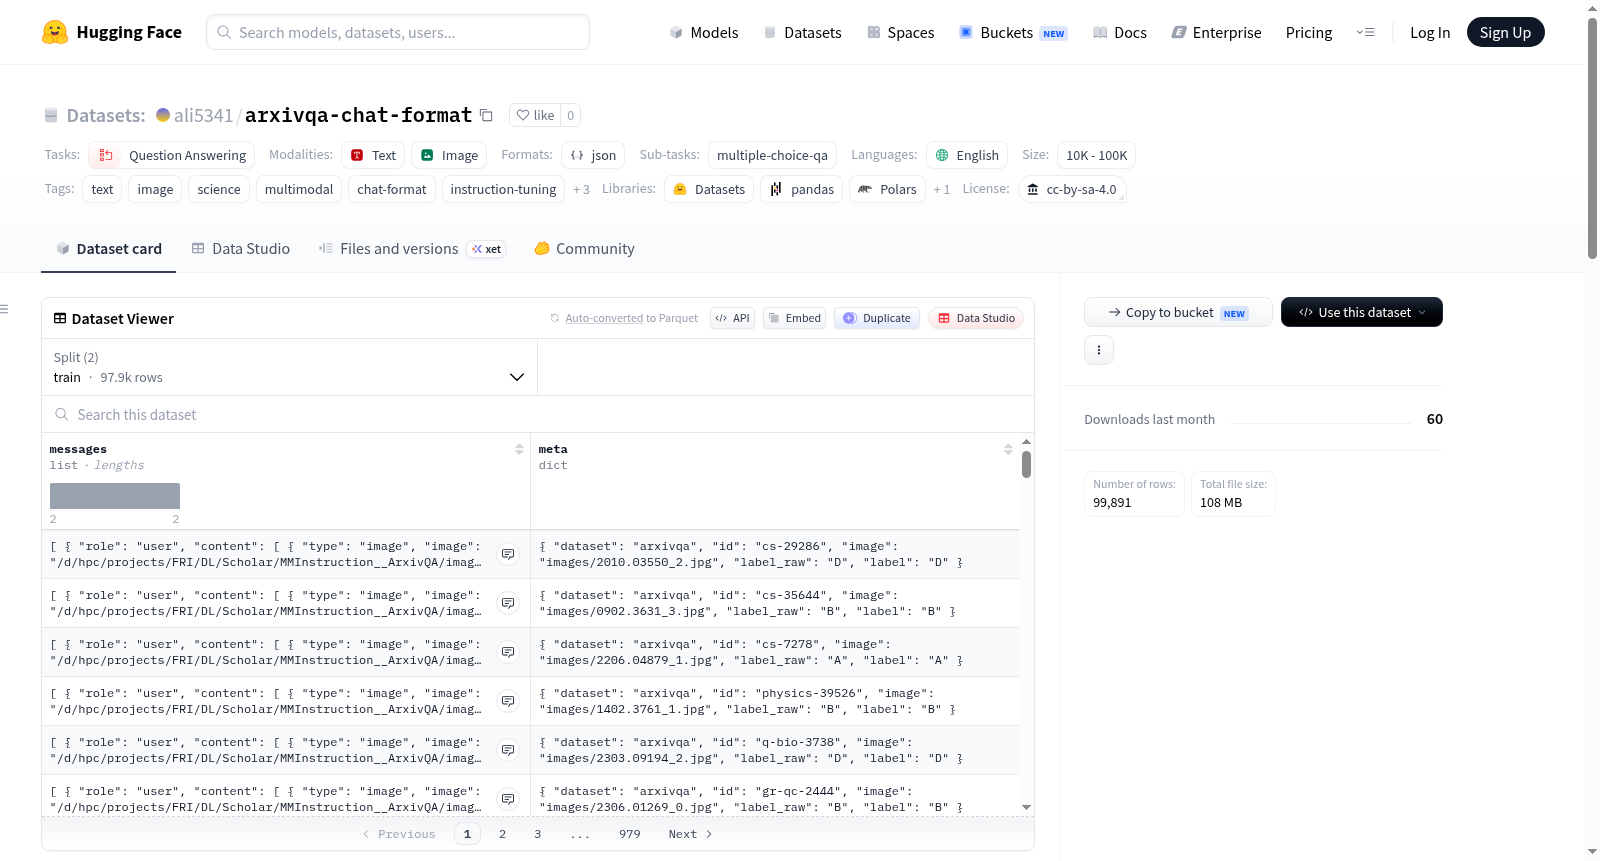Open chat preview icon for cs-35644 row
The width and height of the screenshot is (1600, 861).
[508, 603]
